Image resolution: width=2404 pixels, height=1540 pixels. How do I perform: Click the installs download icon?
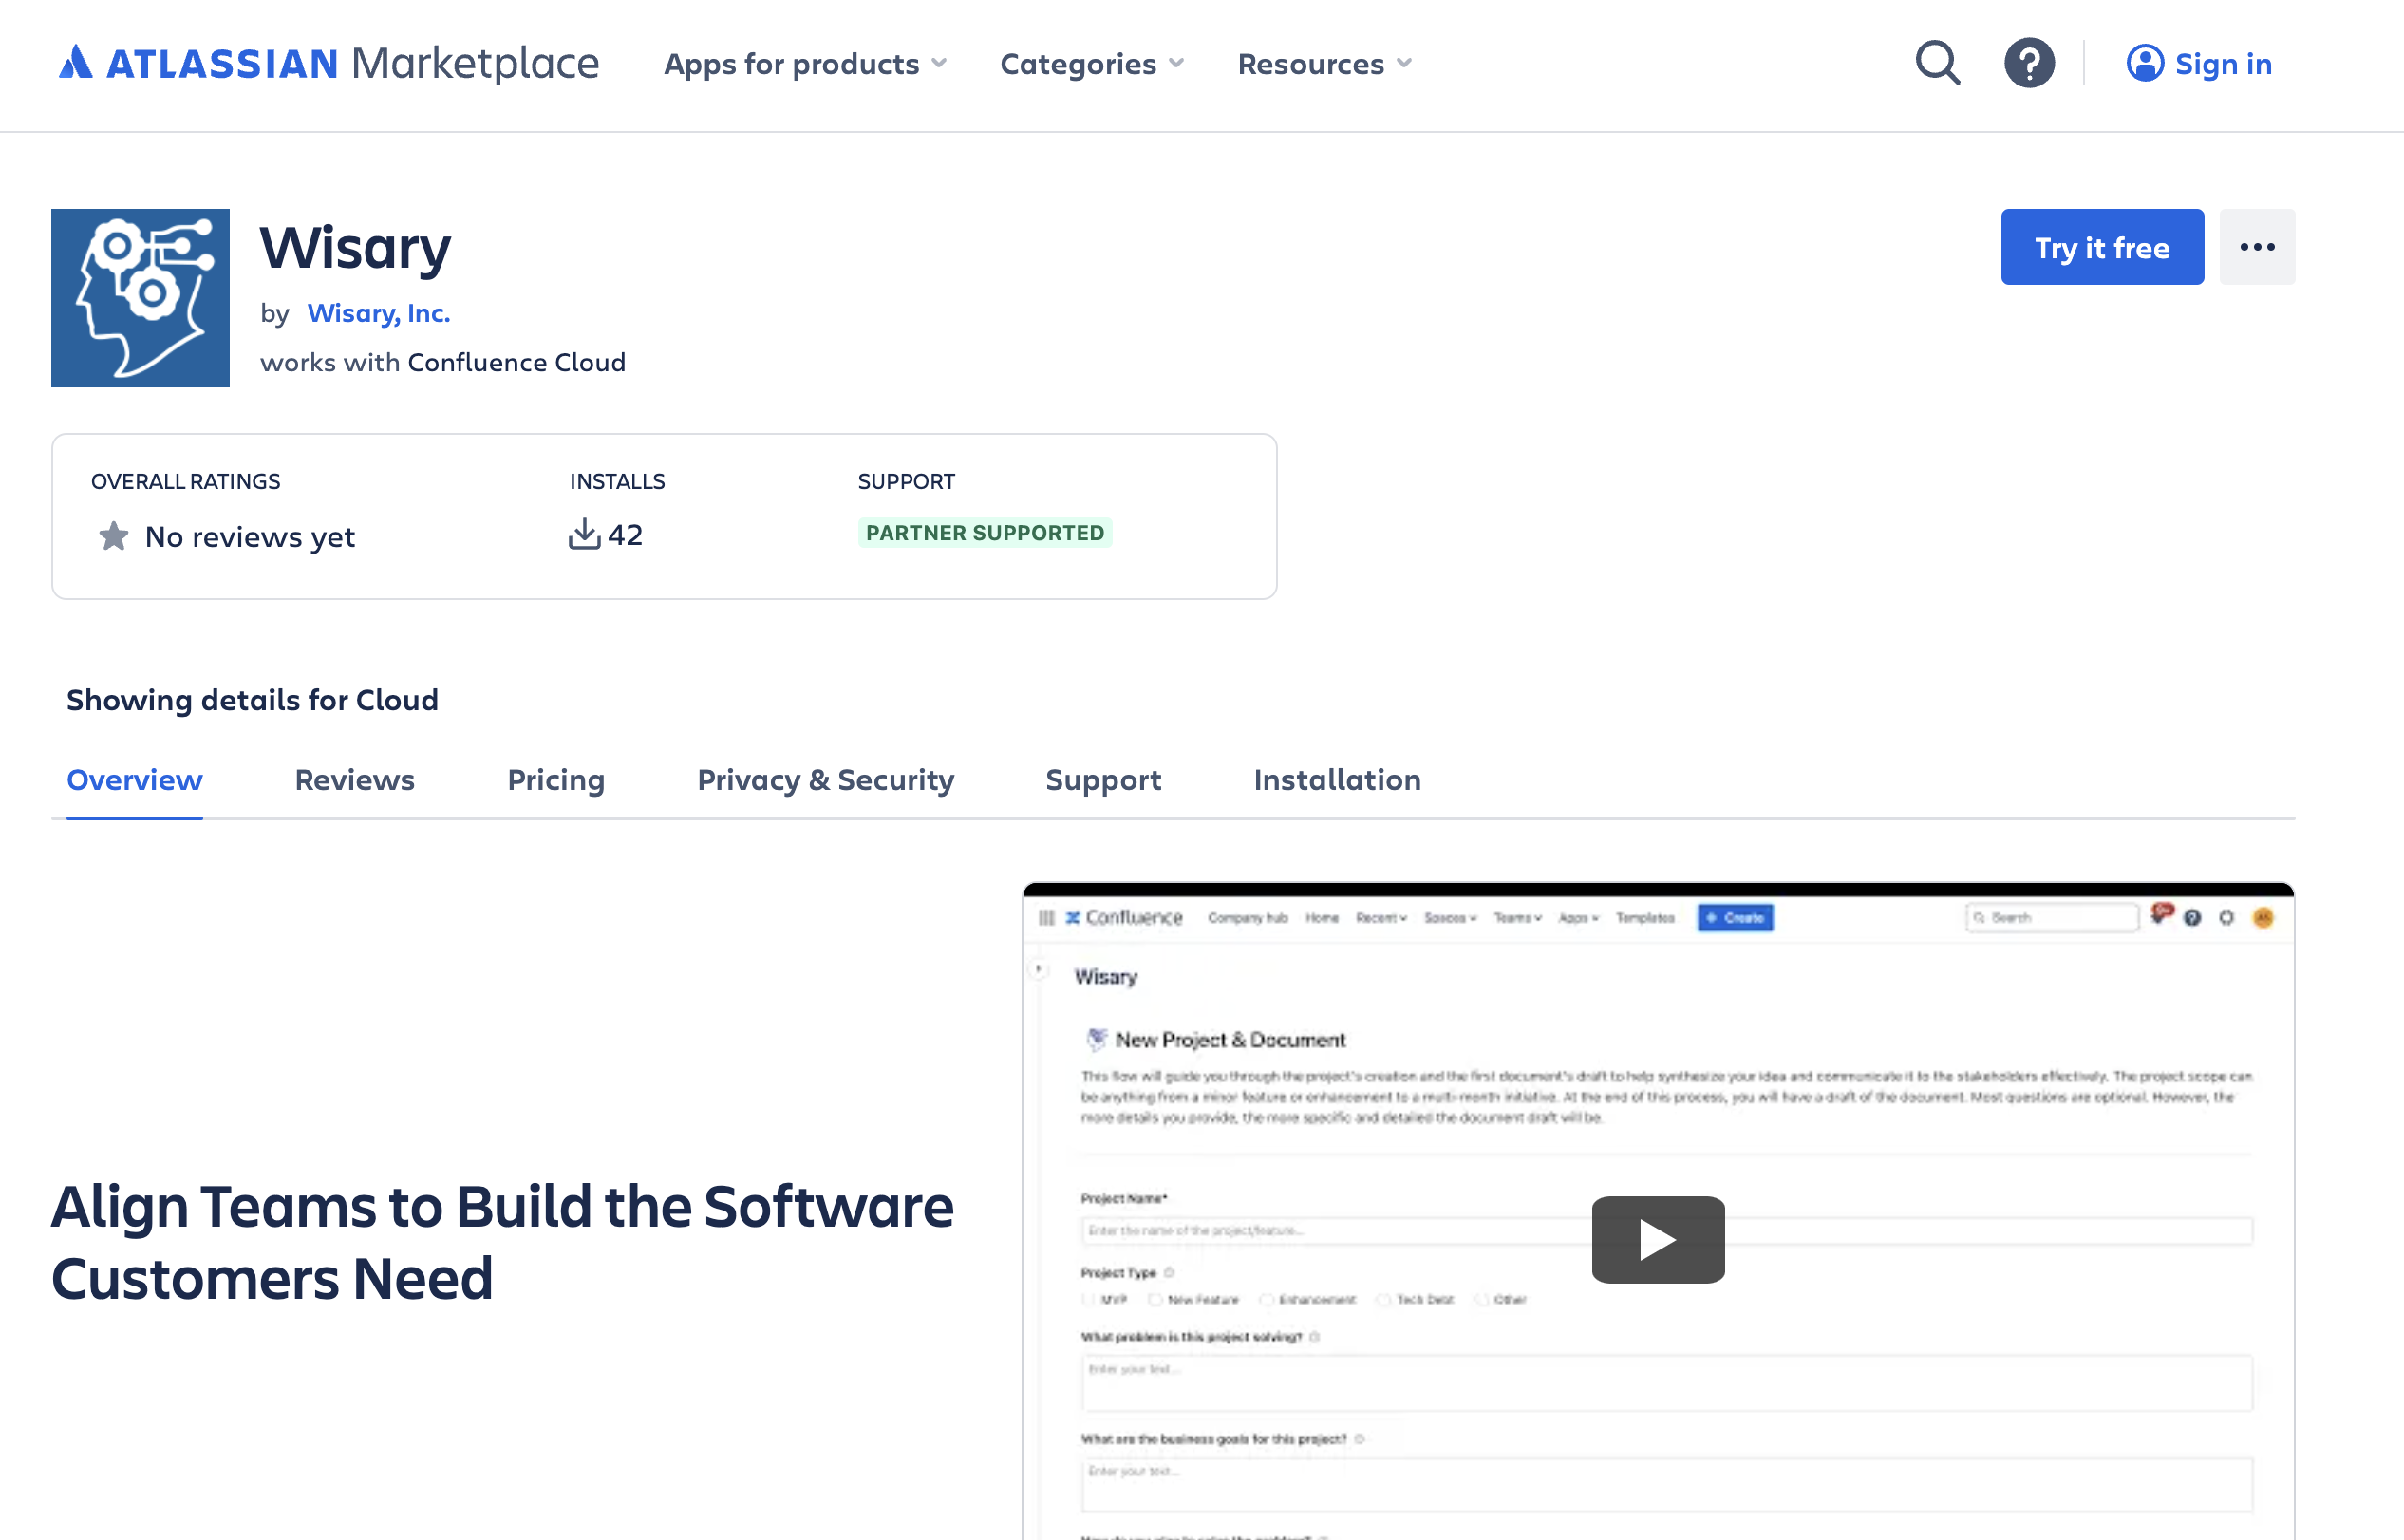[584, 534]
